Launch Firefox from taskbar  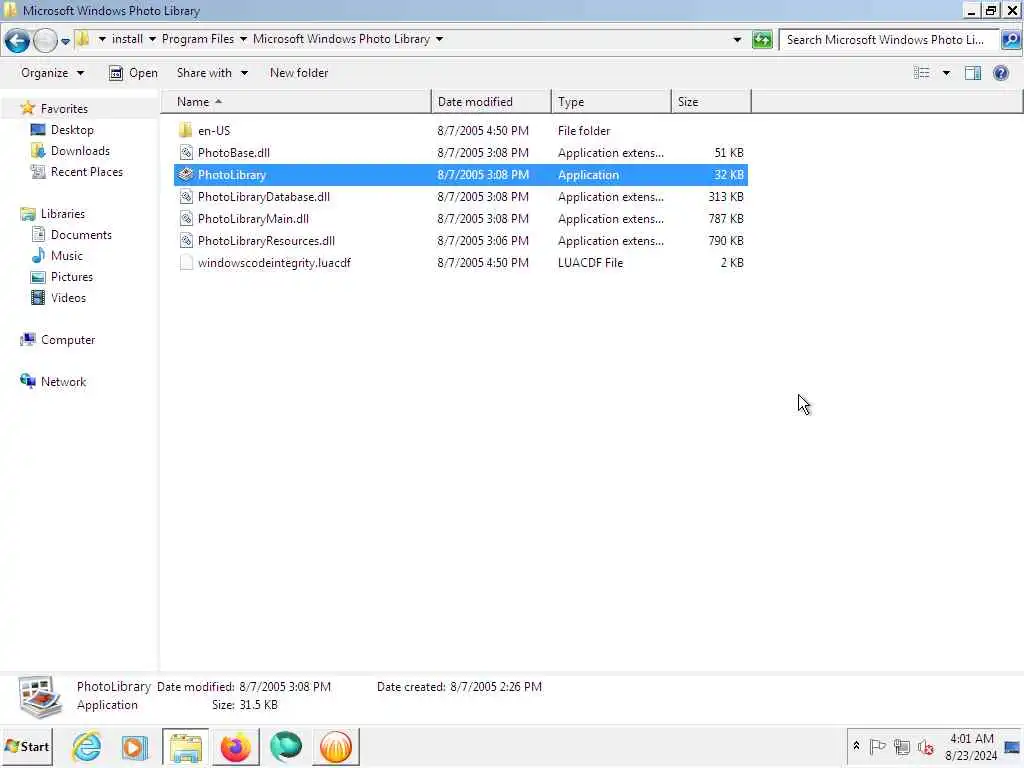(236, 747)
